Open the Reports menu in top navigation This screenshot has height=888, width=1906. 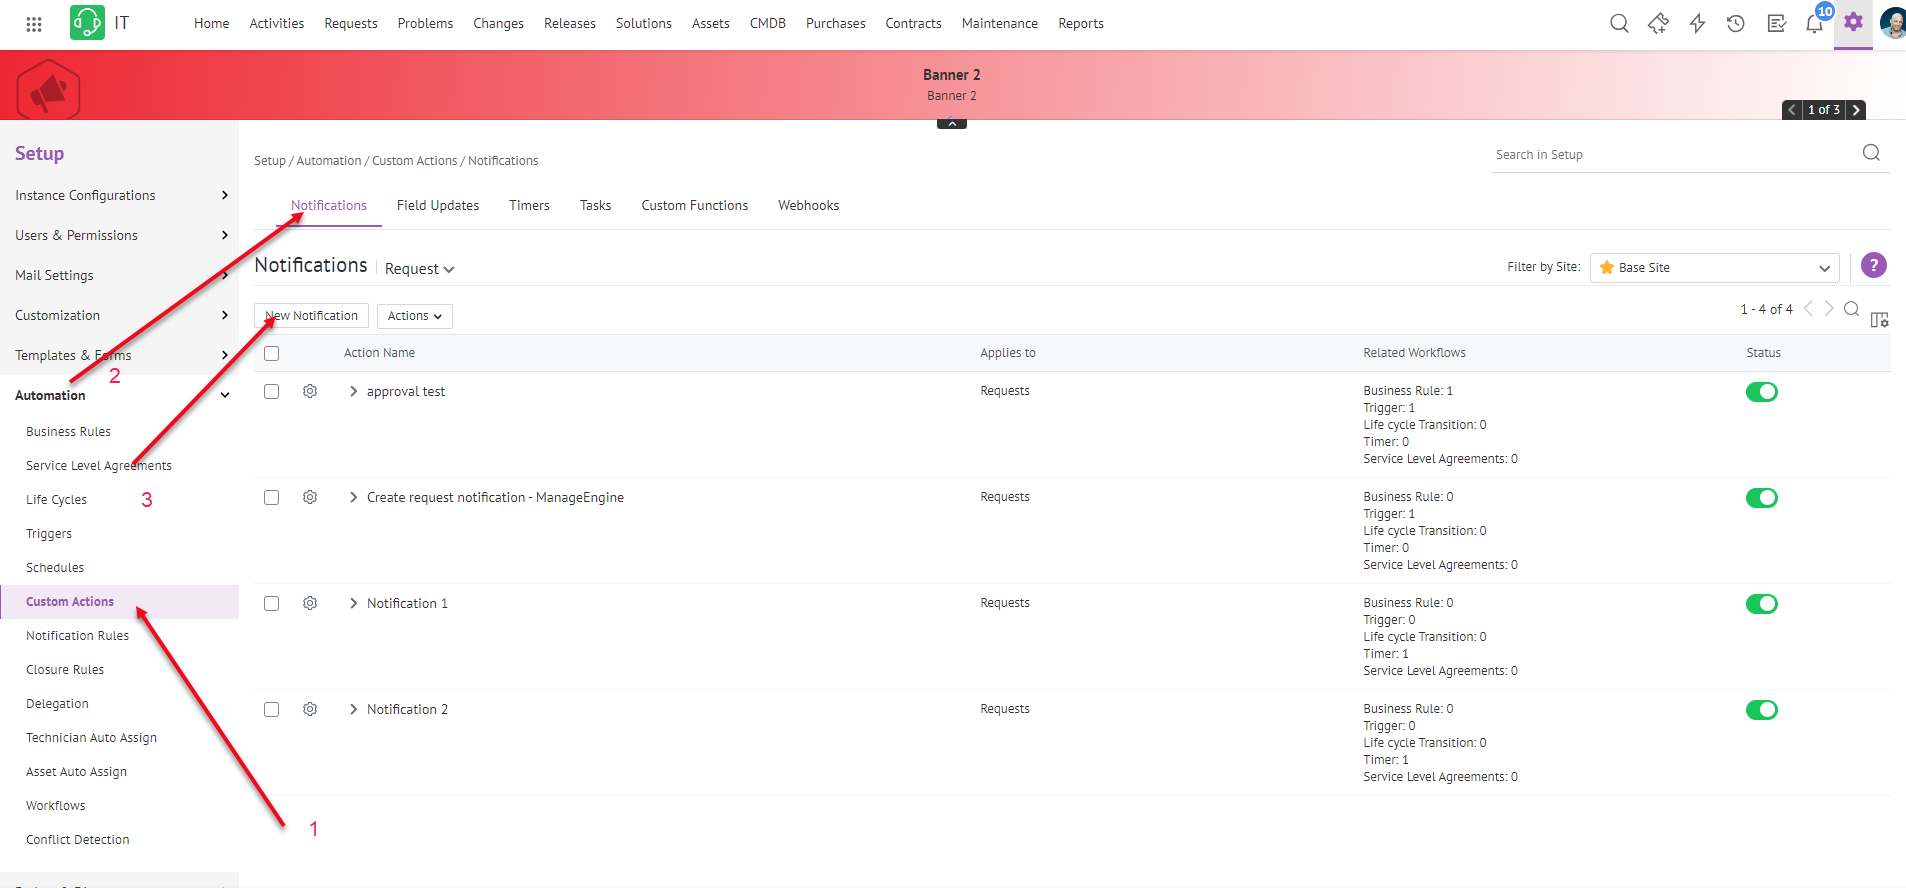(x=1080, y=24)
